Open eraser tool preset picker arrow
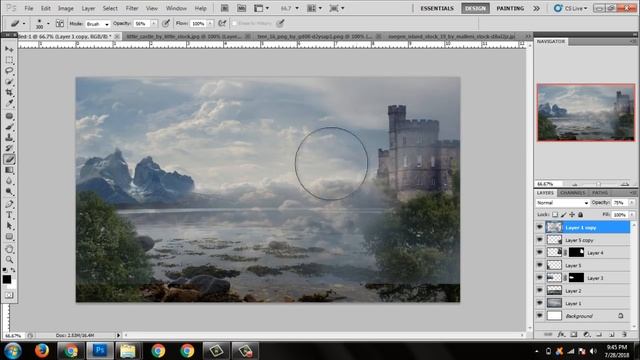 [x=24, y=24]
